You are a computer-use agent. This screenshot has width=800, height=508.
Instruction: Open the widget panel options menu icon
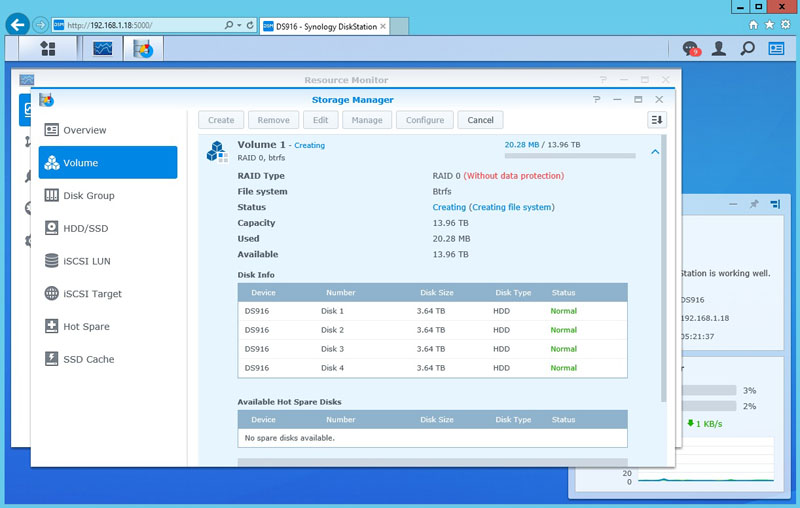(x=775, y=204)
